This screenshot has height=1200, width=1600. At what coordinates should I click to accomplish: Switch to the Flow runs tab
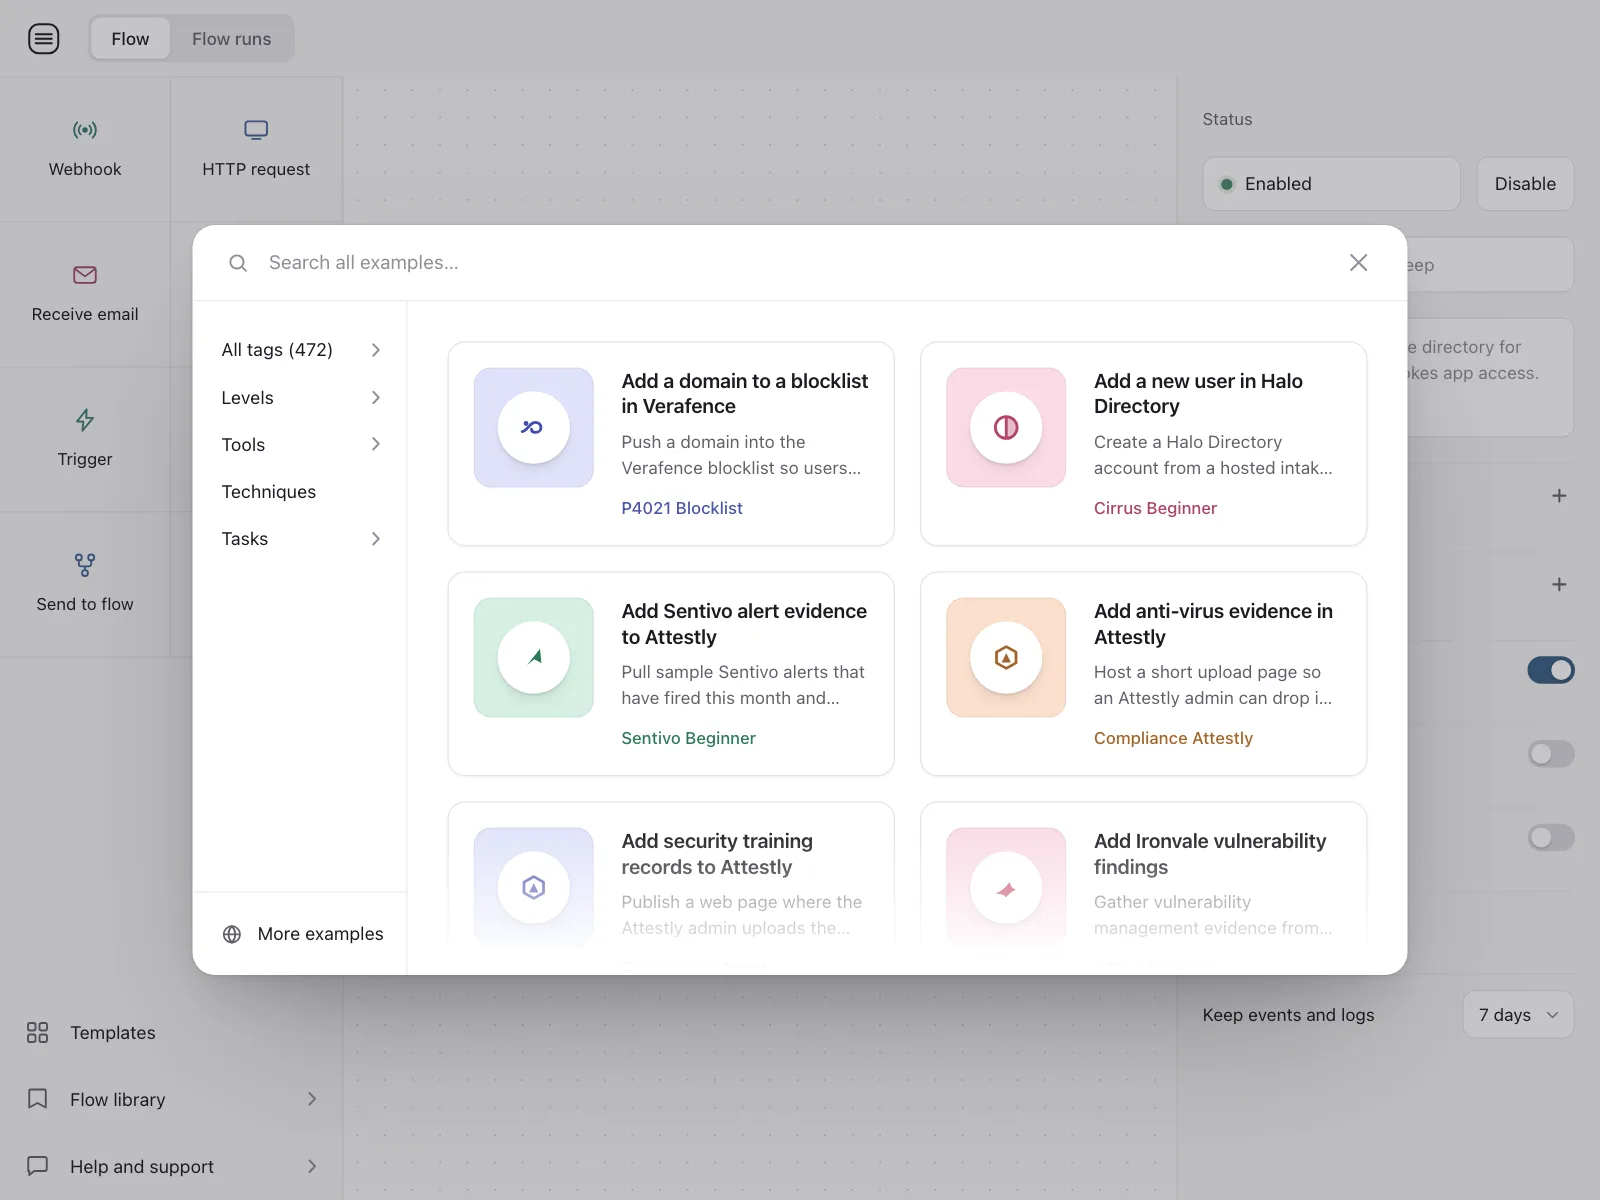click(x=231, y=39)
